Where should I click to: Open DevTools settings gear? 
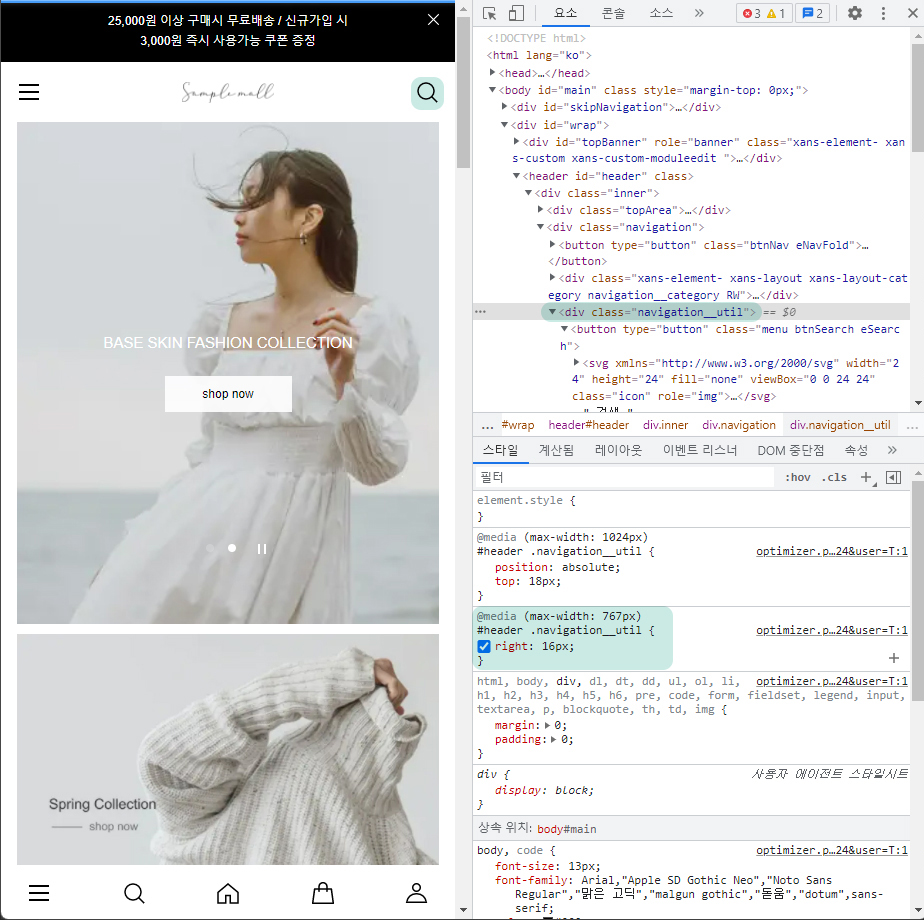click(854, 13)
